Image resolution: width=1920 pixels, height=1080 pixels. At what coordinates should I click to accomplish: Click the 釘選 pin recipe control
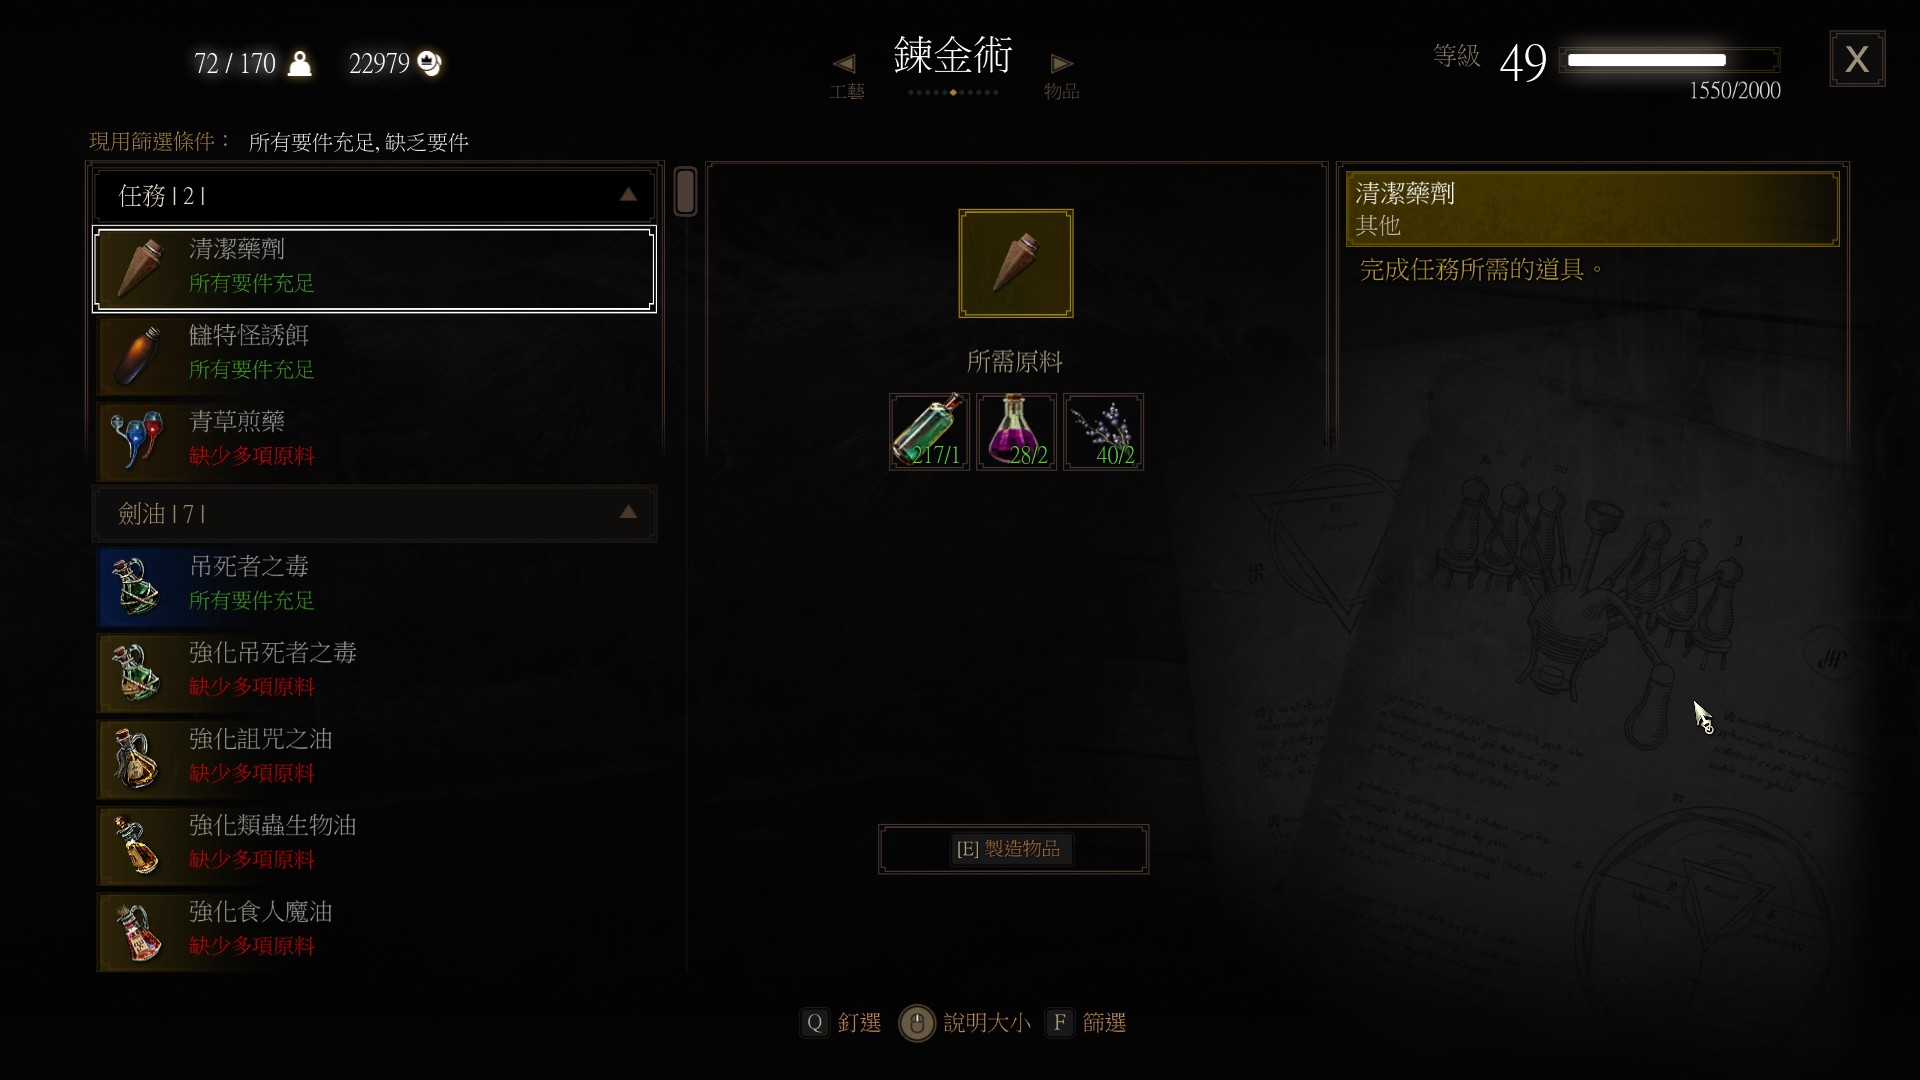841,1023
